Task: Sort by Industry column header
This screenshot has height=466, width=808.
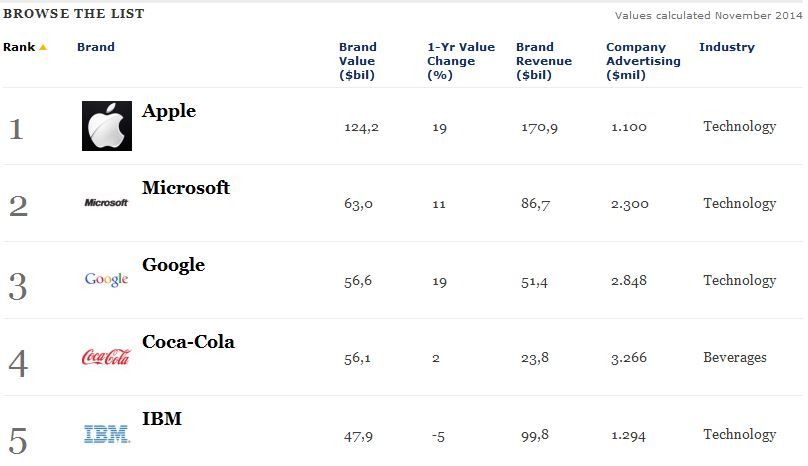Action: (726, 47)
